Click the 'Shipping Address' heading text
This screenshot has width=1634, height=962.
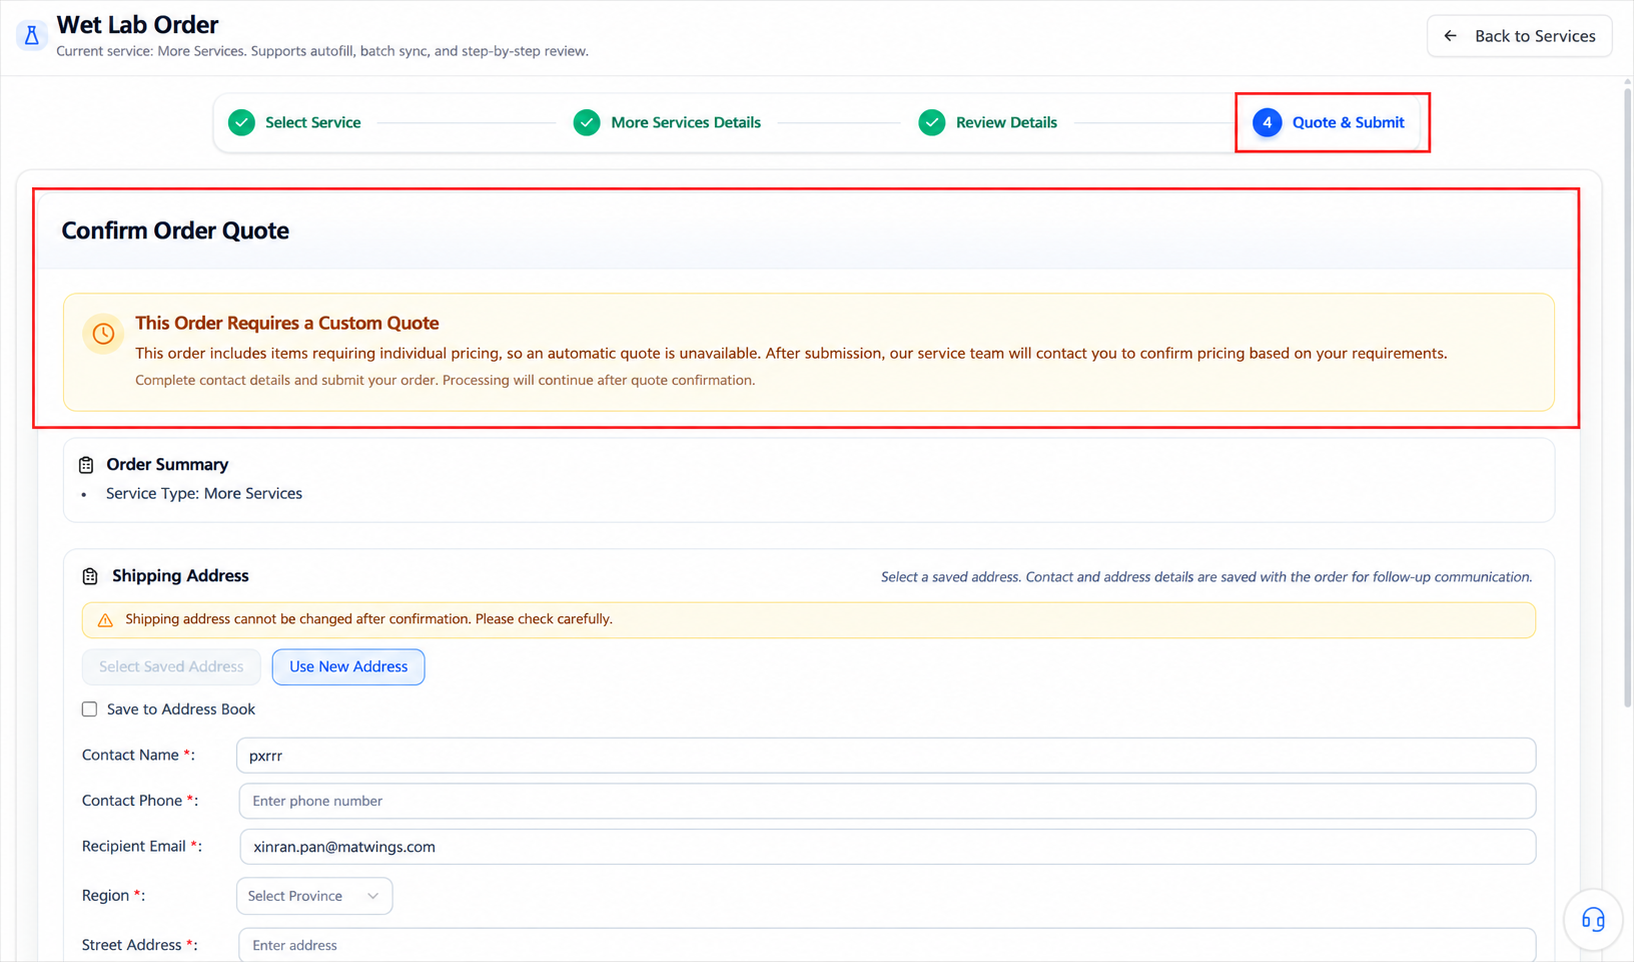coord(180,576)
